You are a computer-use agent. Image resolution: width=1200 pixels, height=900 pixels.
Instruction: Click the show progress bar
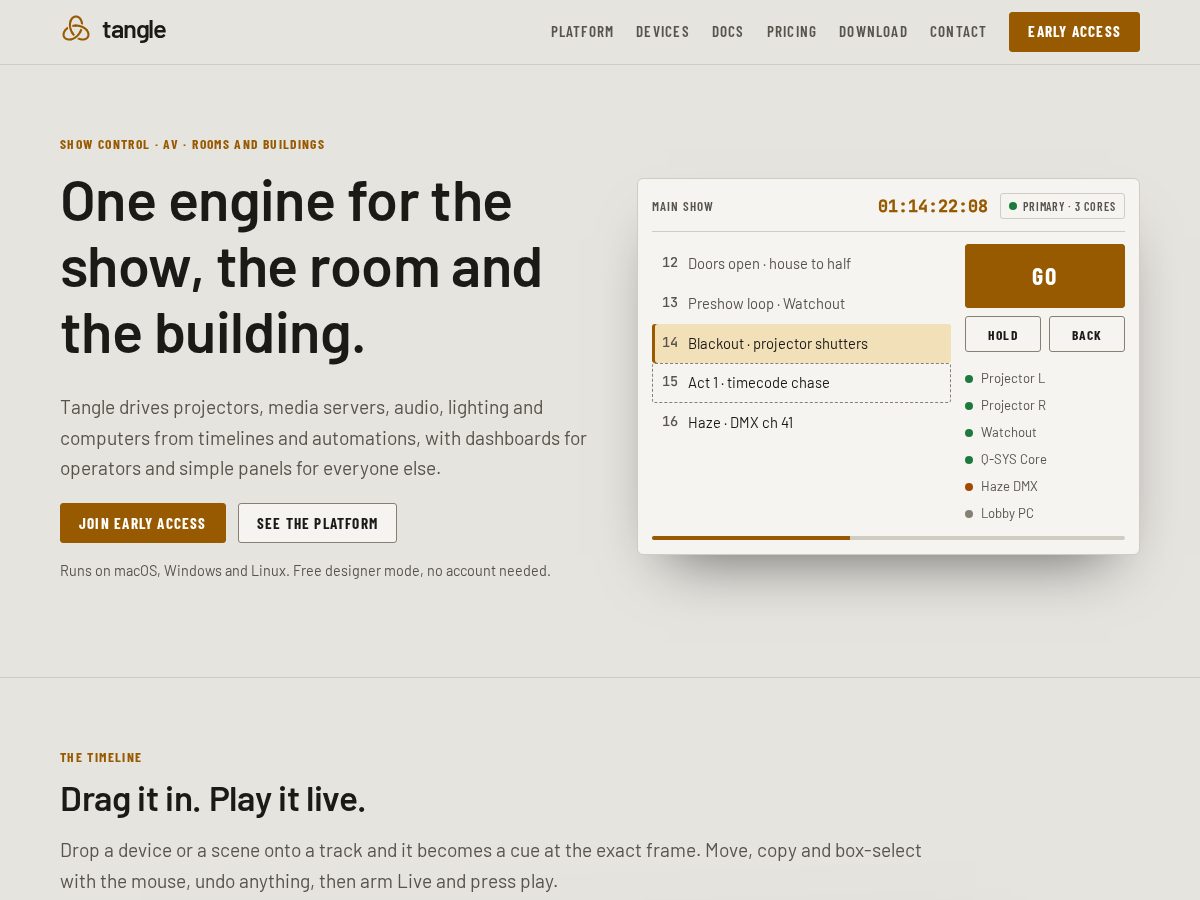click(x=888, y=538)
